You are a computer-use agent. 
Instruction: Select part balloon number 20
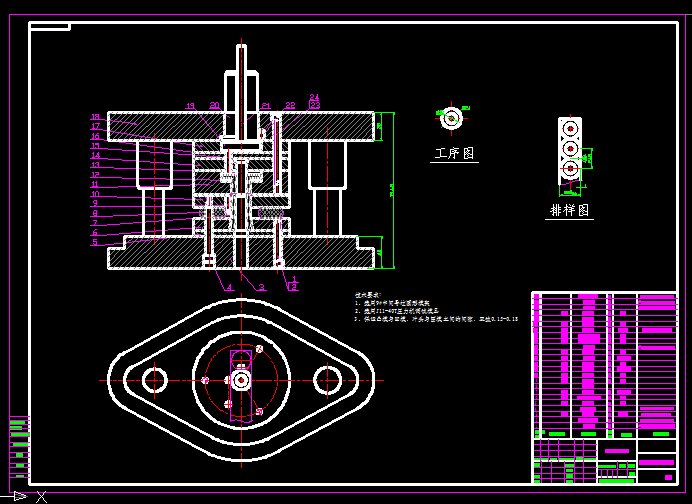[x=214, y=105]
